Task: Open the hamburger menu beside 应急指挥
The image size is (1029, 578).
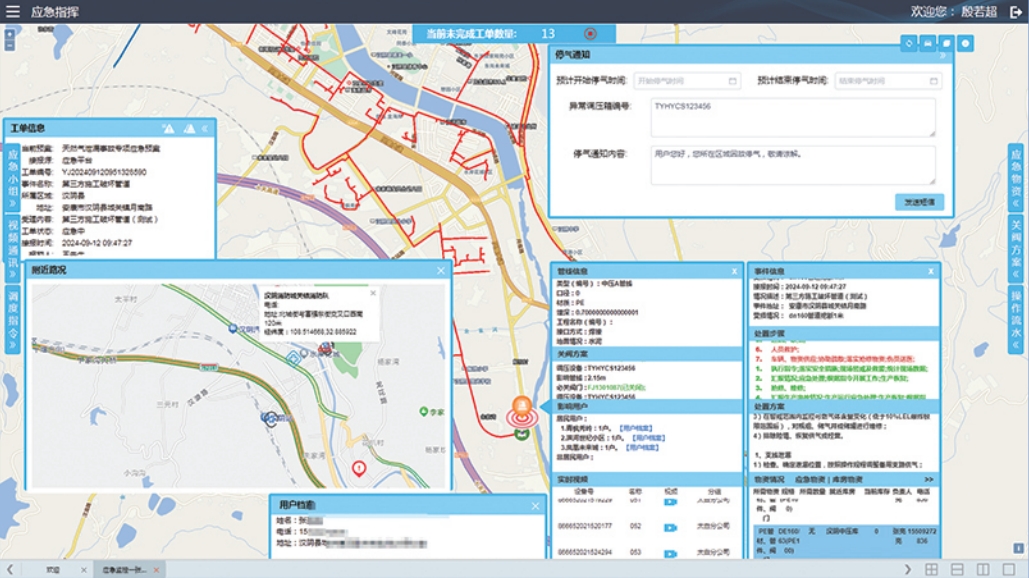Action: (x=12, y=11)
